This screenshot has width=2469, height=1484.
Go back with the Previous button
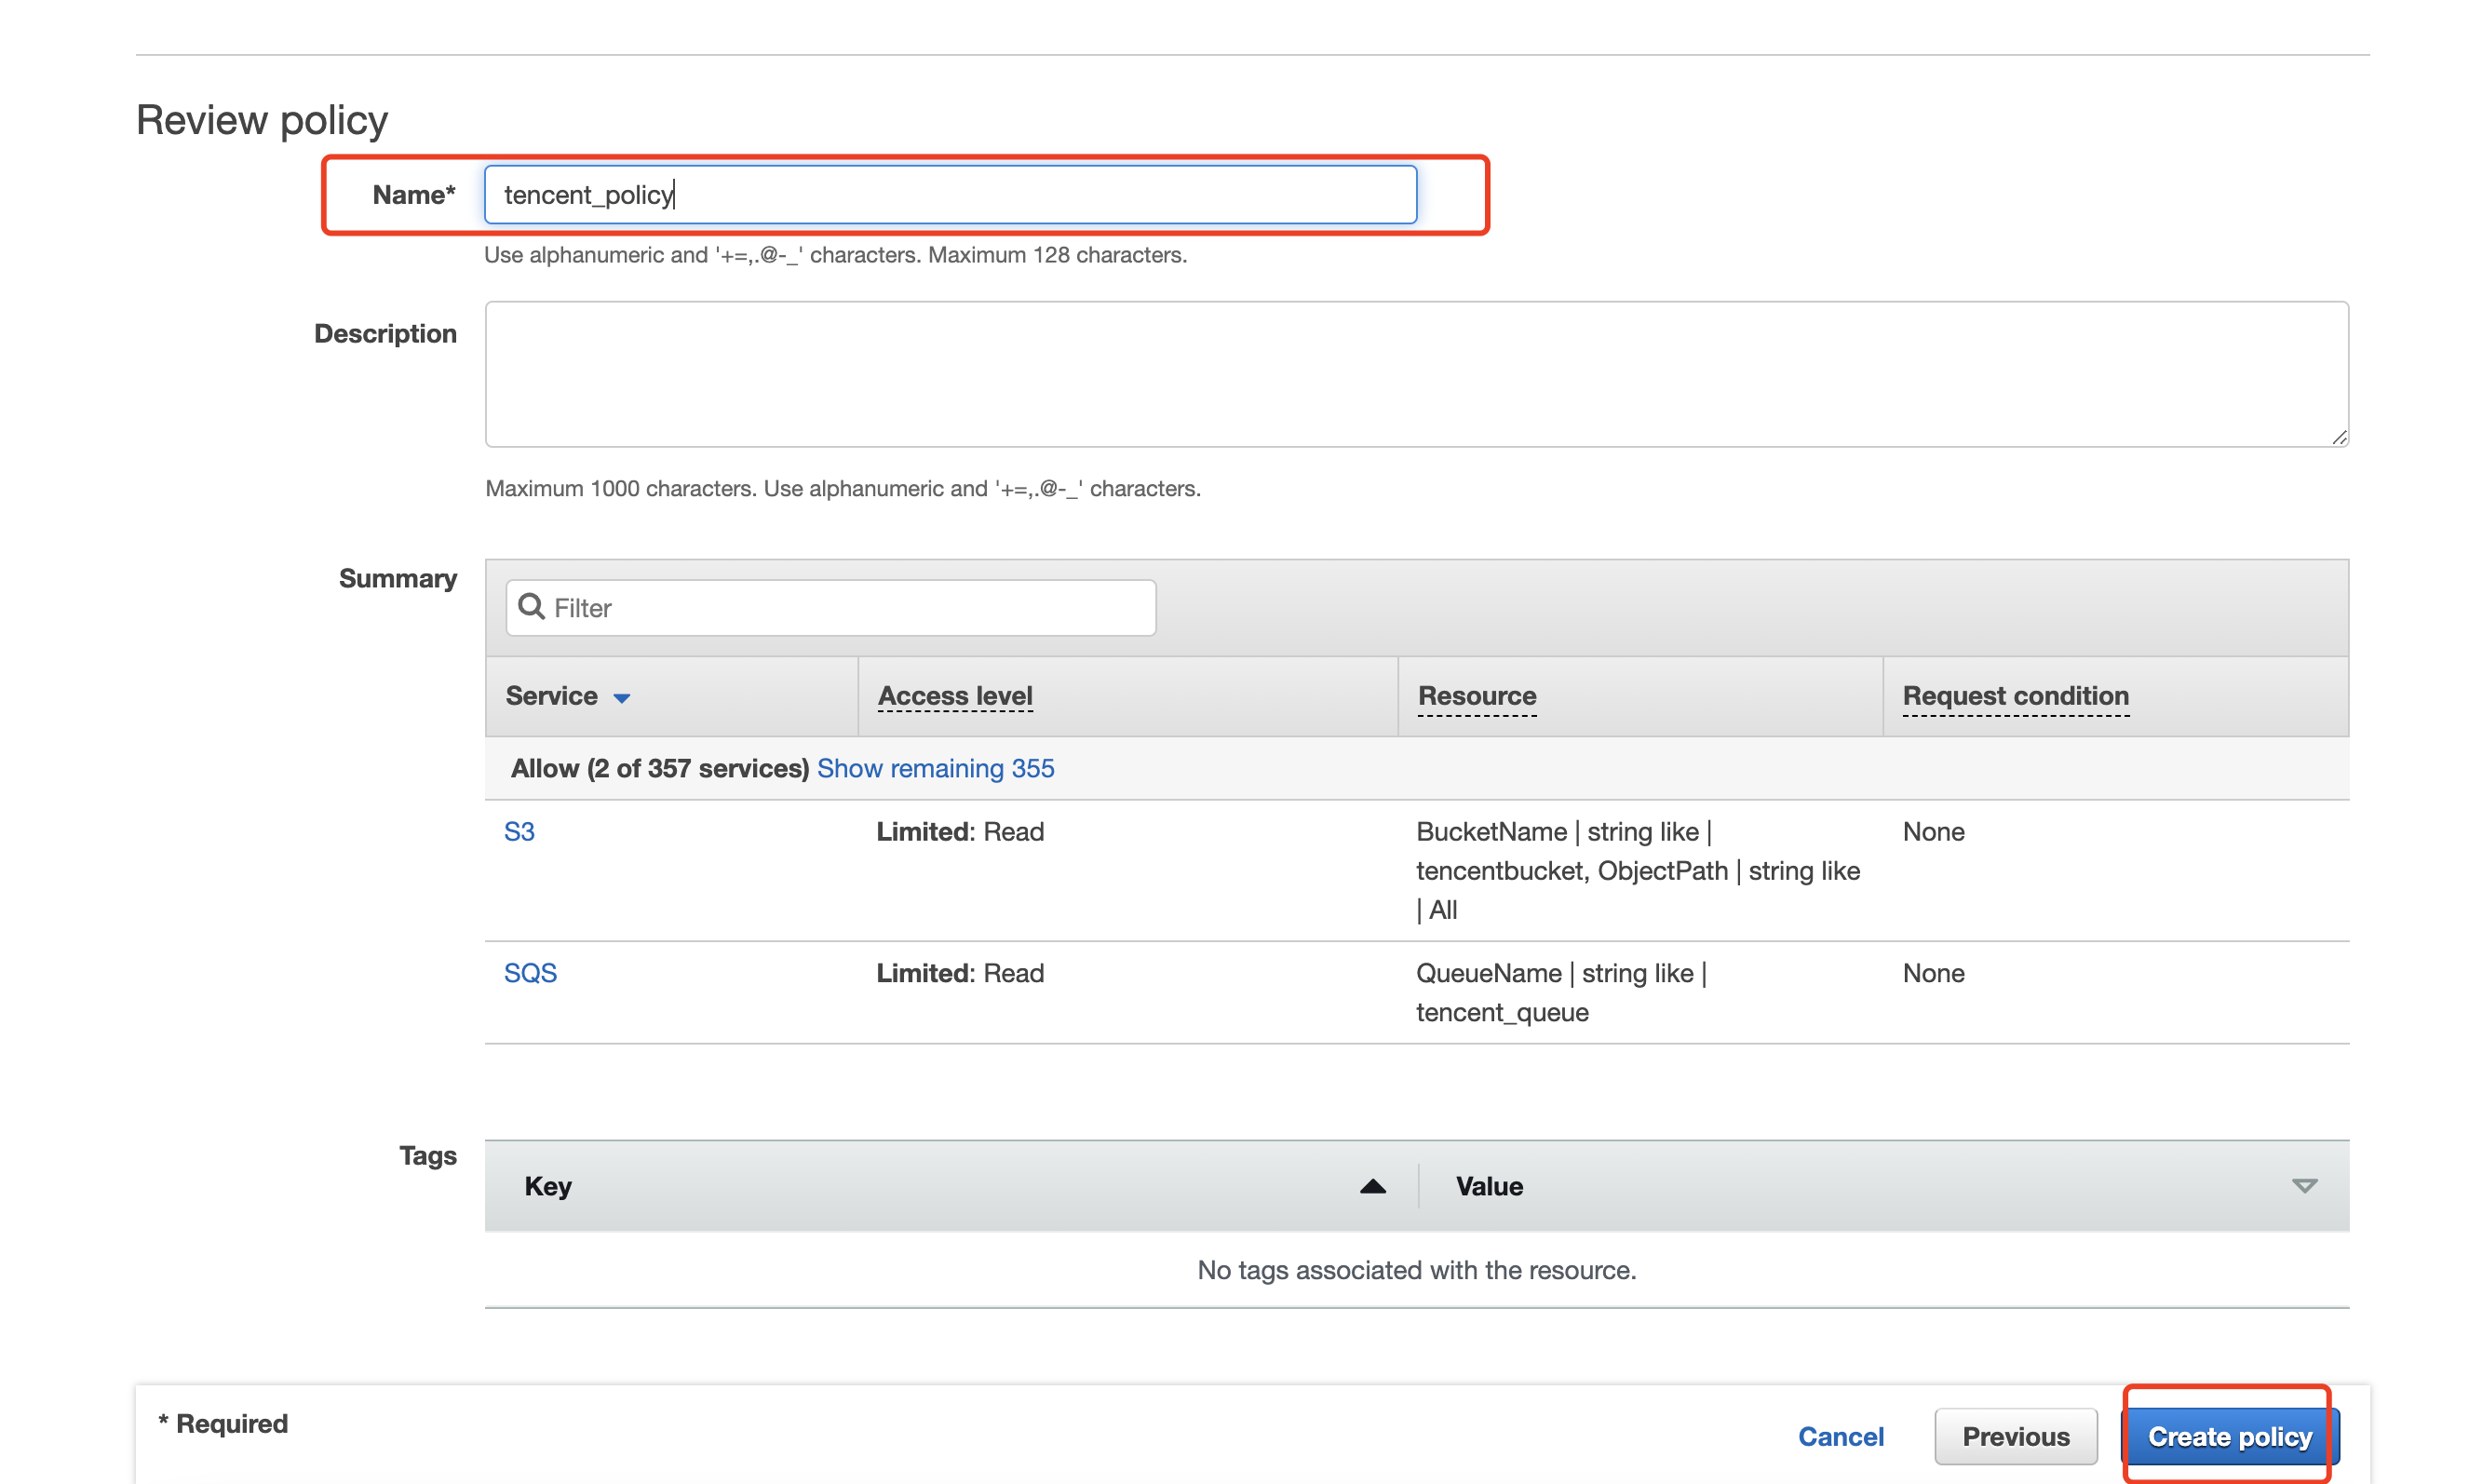click(2014, 1437)
